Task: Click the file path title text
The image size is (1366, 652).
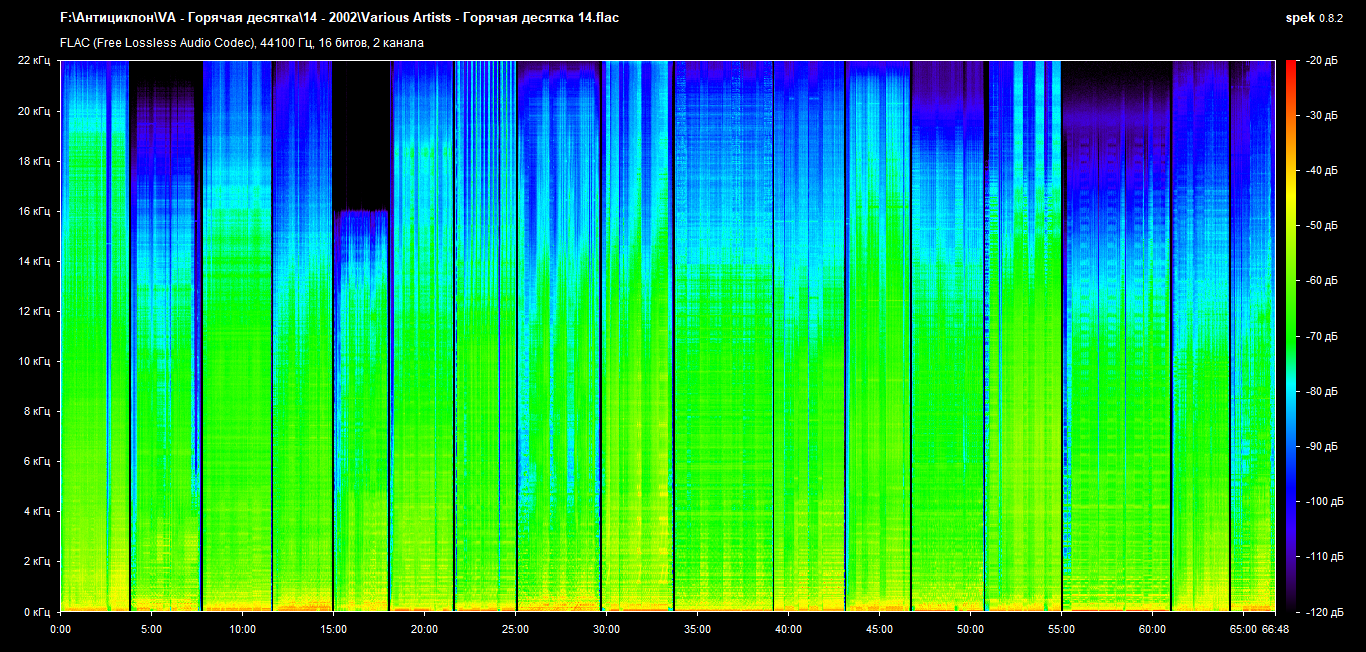Action: pos(339,18)
